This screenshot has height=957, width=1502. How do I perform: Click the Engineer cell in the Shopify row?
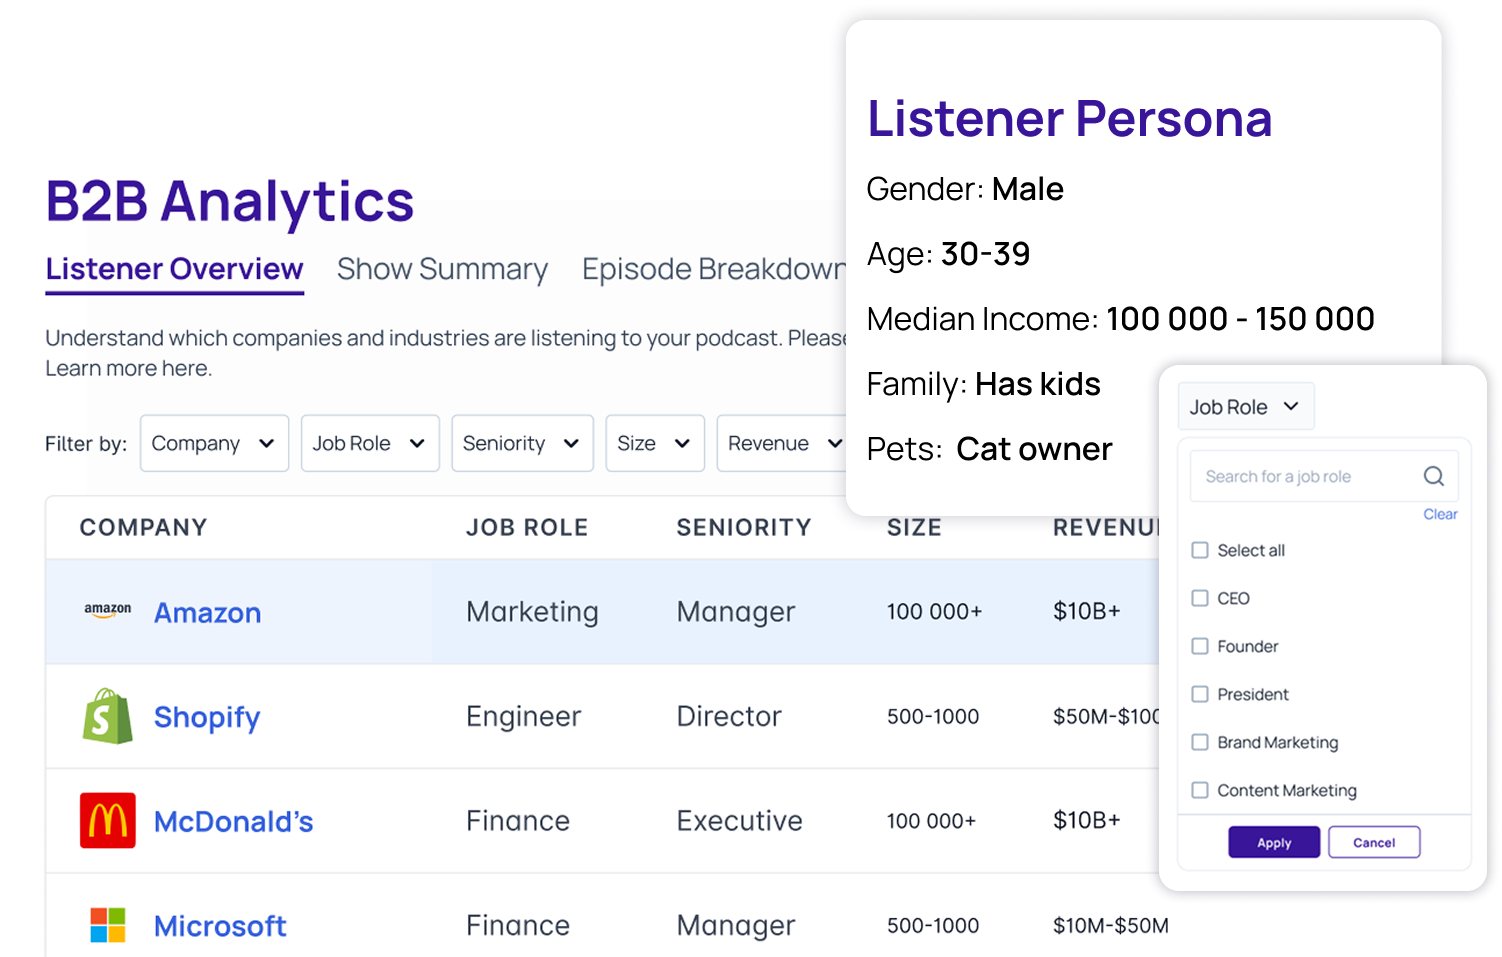(524, 716)
